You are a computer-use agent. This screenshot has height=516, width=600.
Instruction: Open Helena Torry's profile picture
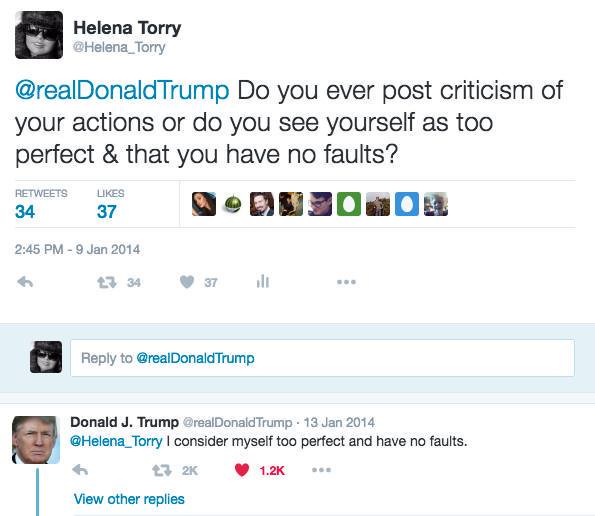click(39, 35)
